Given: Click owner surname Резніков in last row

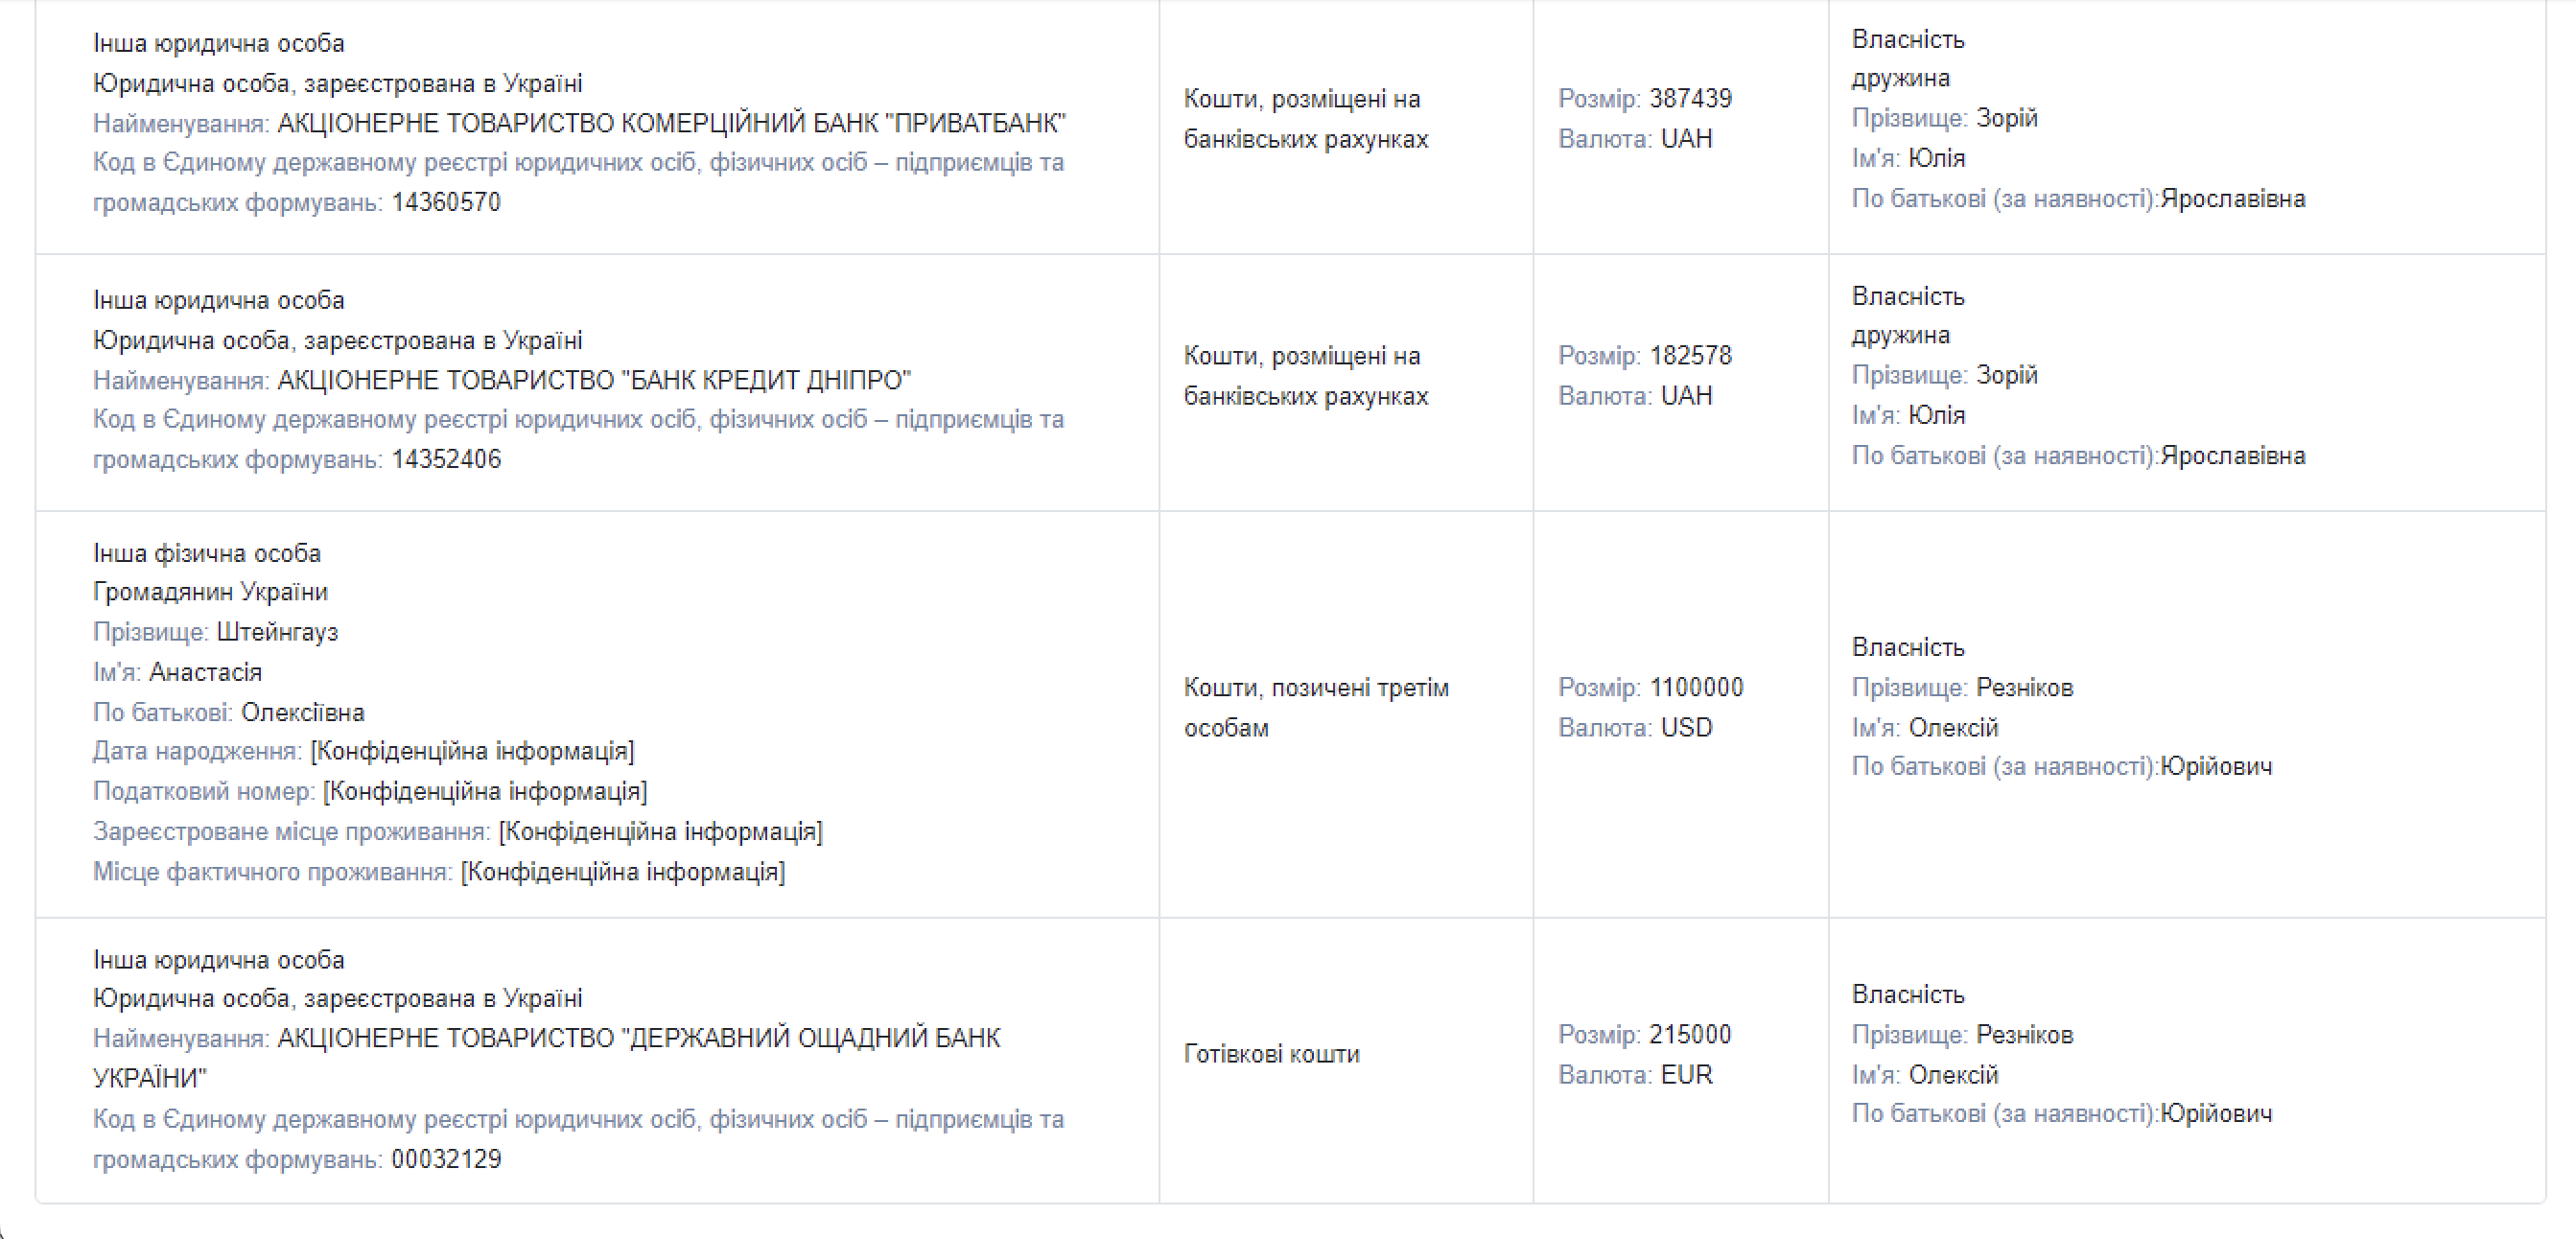Looking at the screenshot, I should [2025, 1035].
